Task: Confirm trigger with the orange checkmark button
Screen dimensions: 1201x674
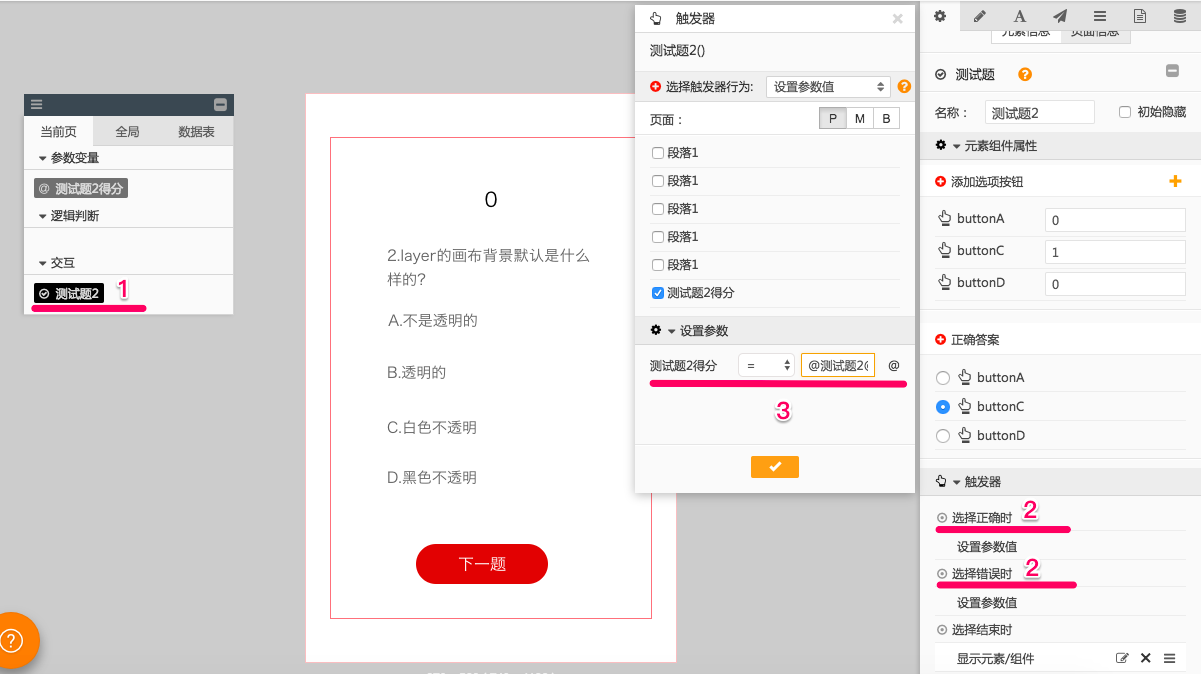Action: pos(774,467)
